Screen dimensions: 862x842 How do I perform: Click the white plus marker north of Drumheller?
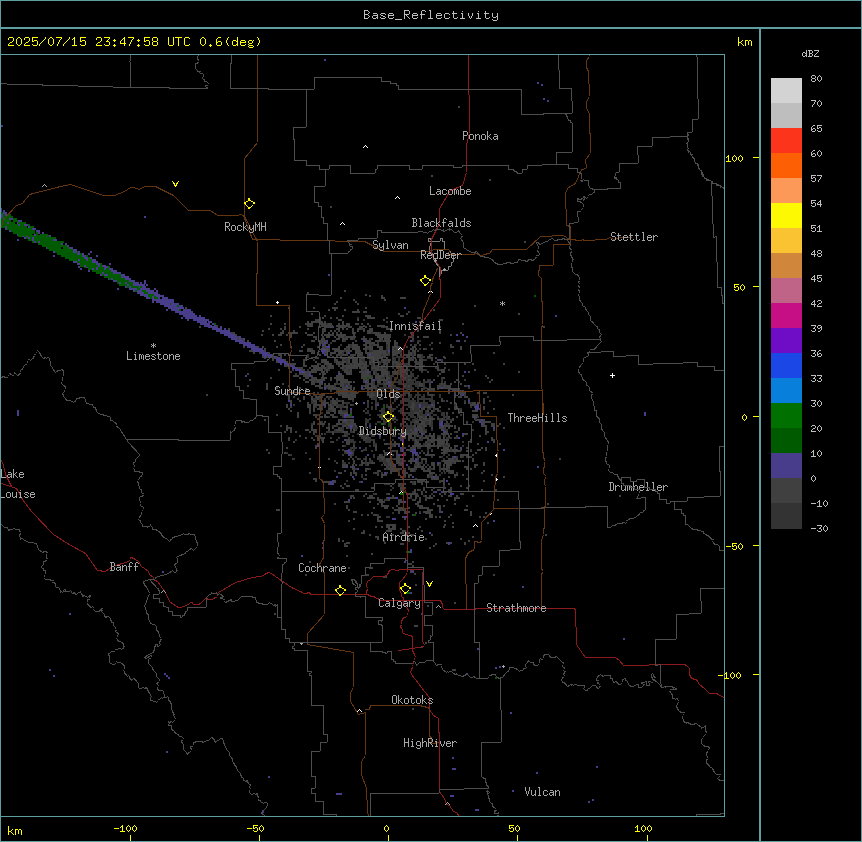pyautogui.click(x=612, y=375)
